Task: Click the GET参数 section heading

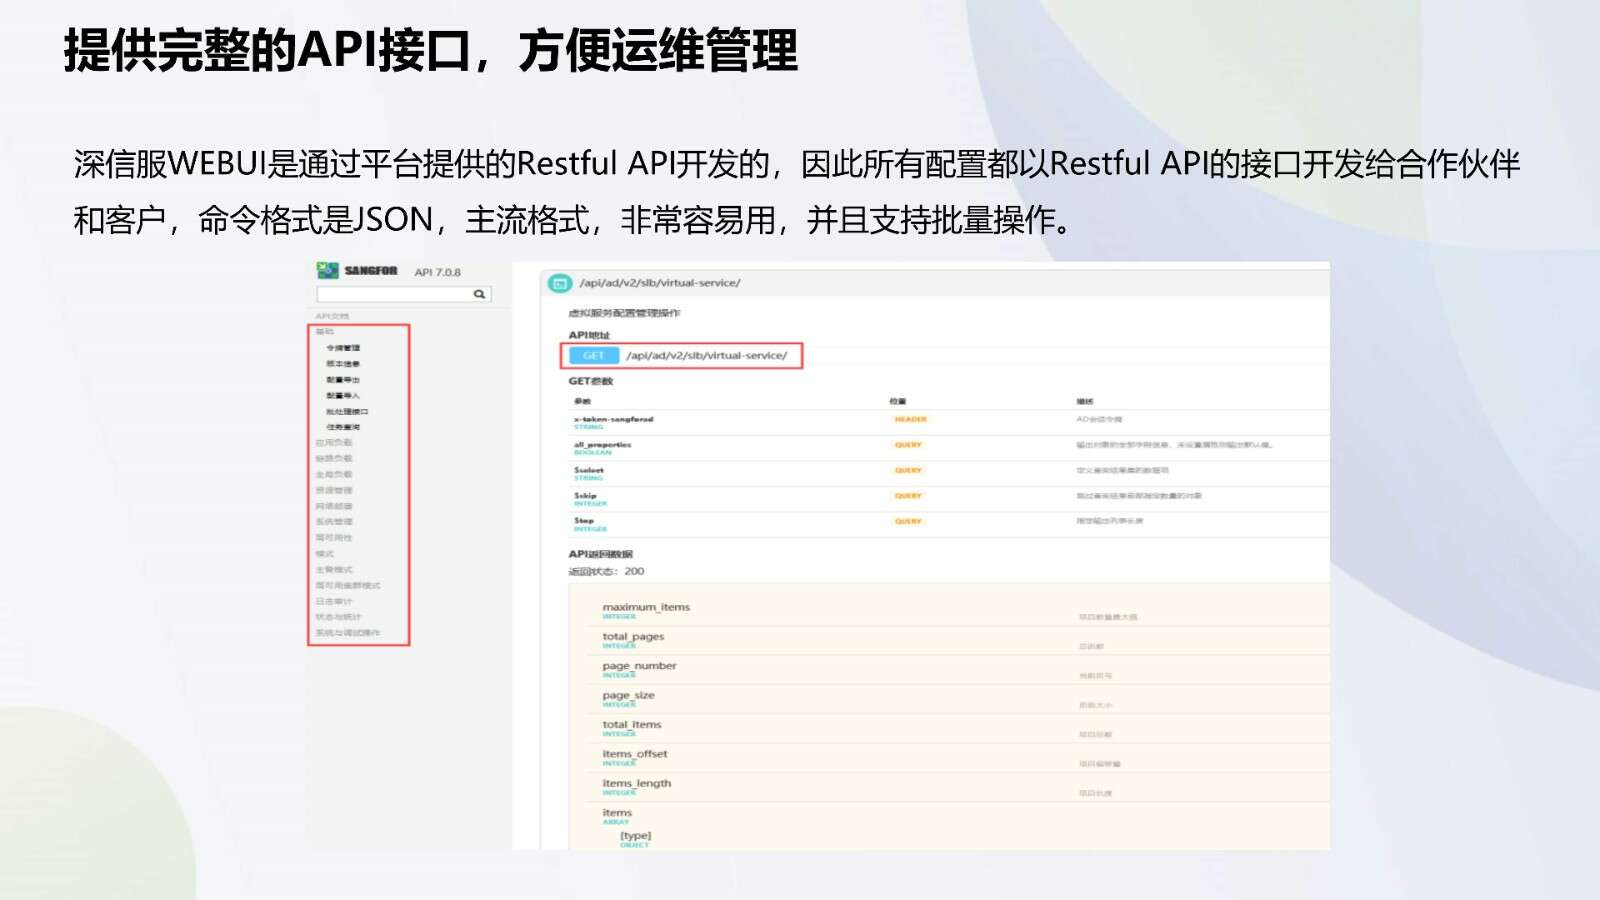Action: coord(590,381)
